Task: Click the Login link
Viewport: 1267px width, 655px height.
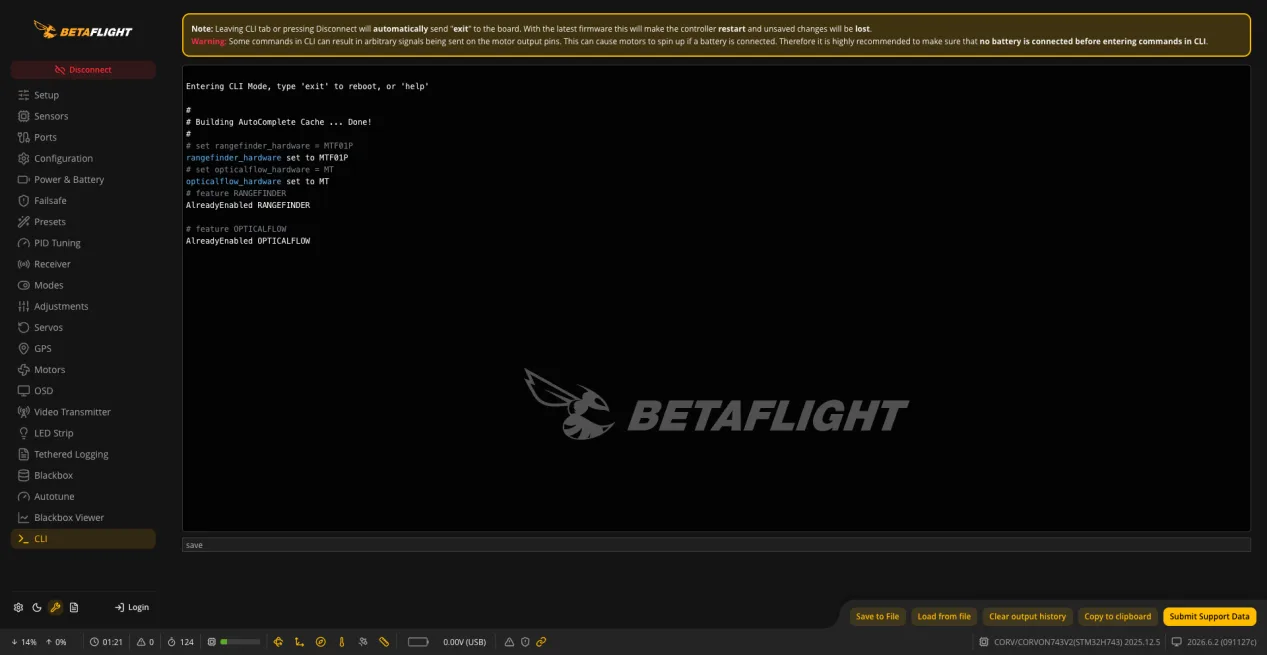Action: pos(132,607)
